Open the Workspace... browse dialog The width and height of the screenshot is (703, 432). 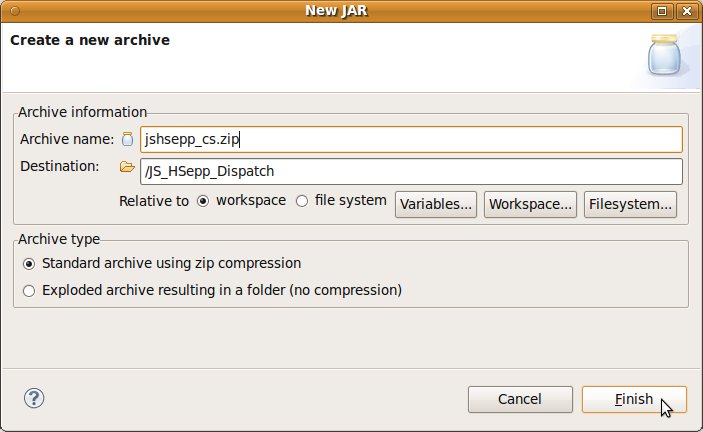(530, 204)
